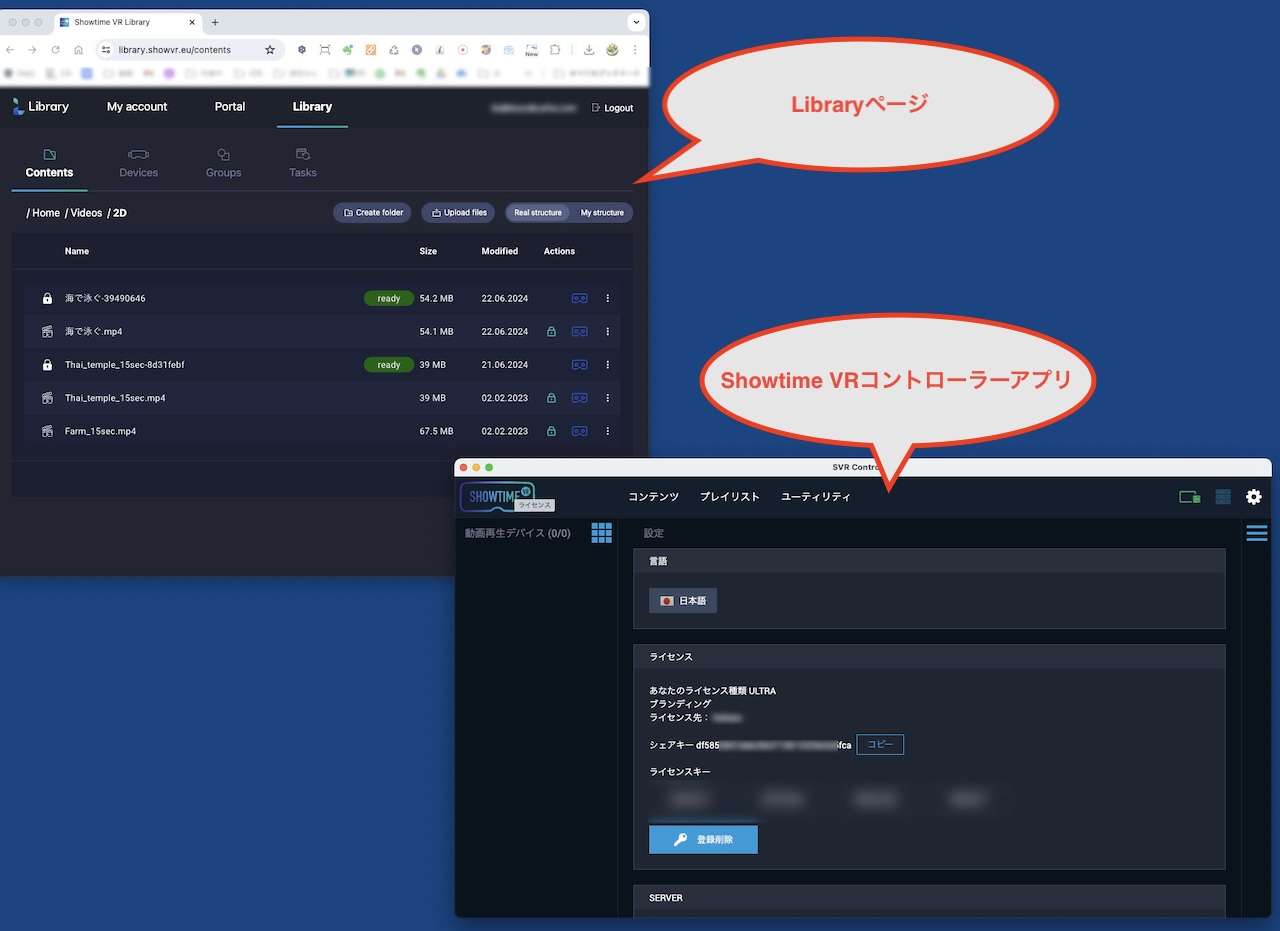
Task: Bookmark page with star icon
Action: [x=270, y=49]
